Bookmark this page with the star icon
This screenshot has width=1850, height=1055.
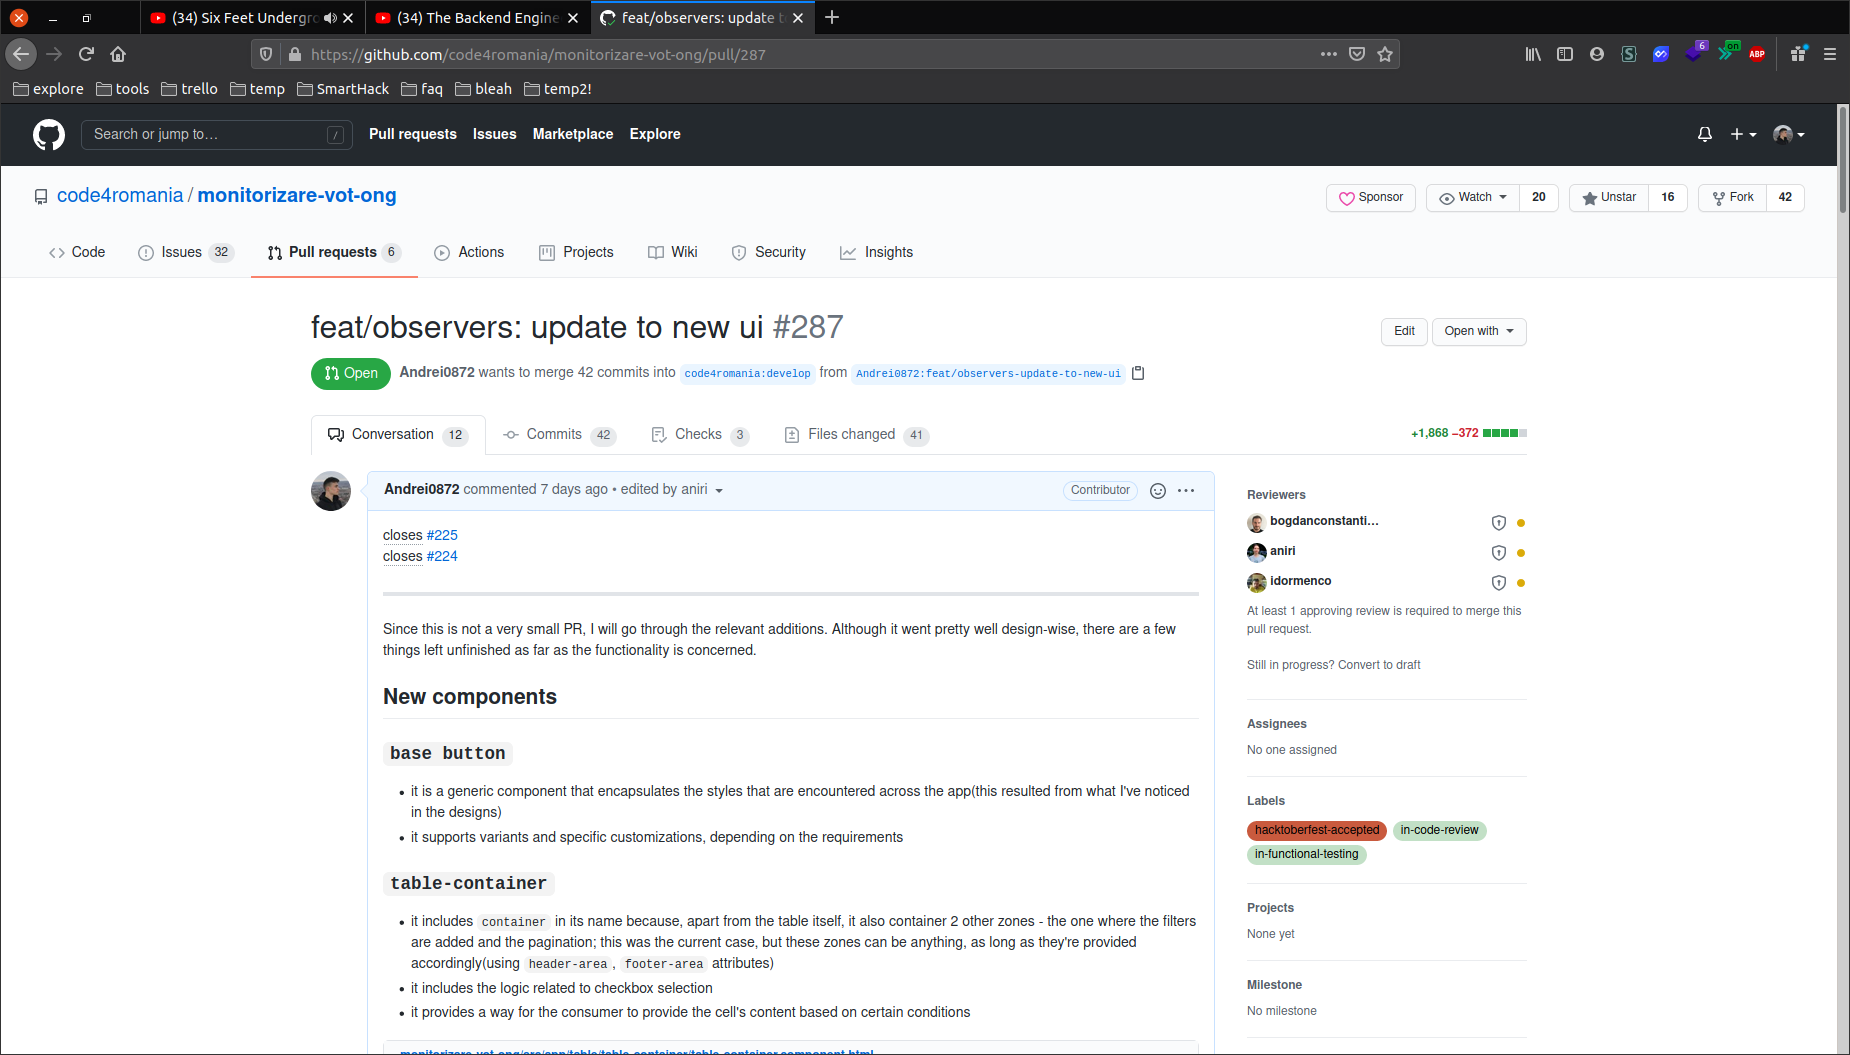tap(1385, 55)
